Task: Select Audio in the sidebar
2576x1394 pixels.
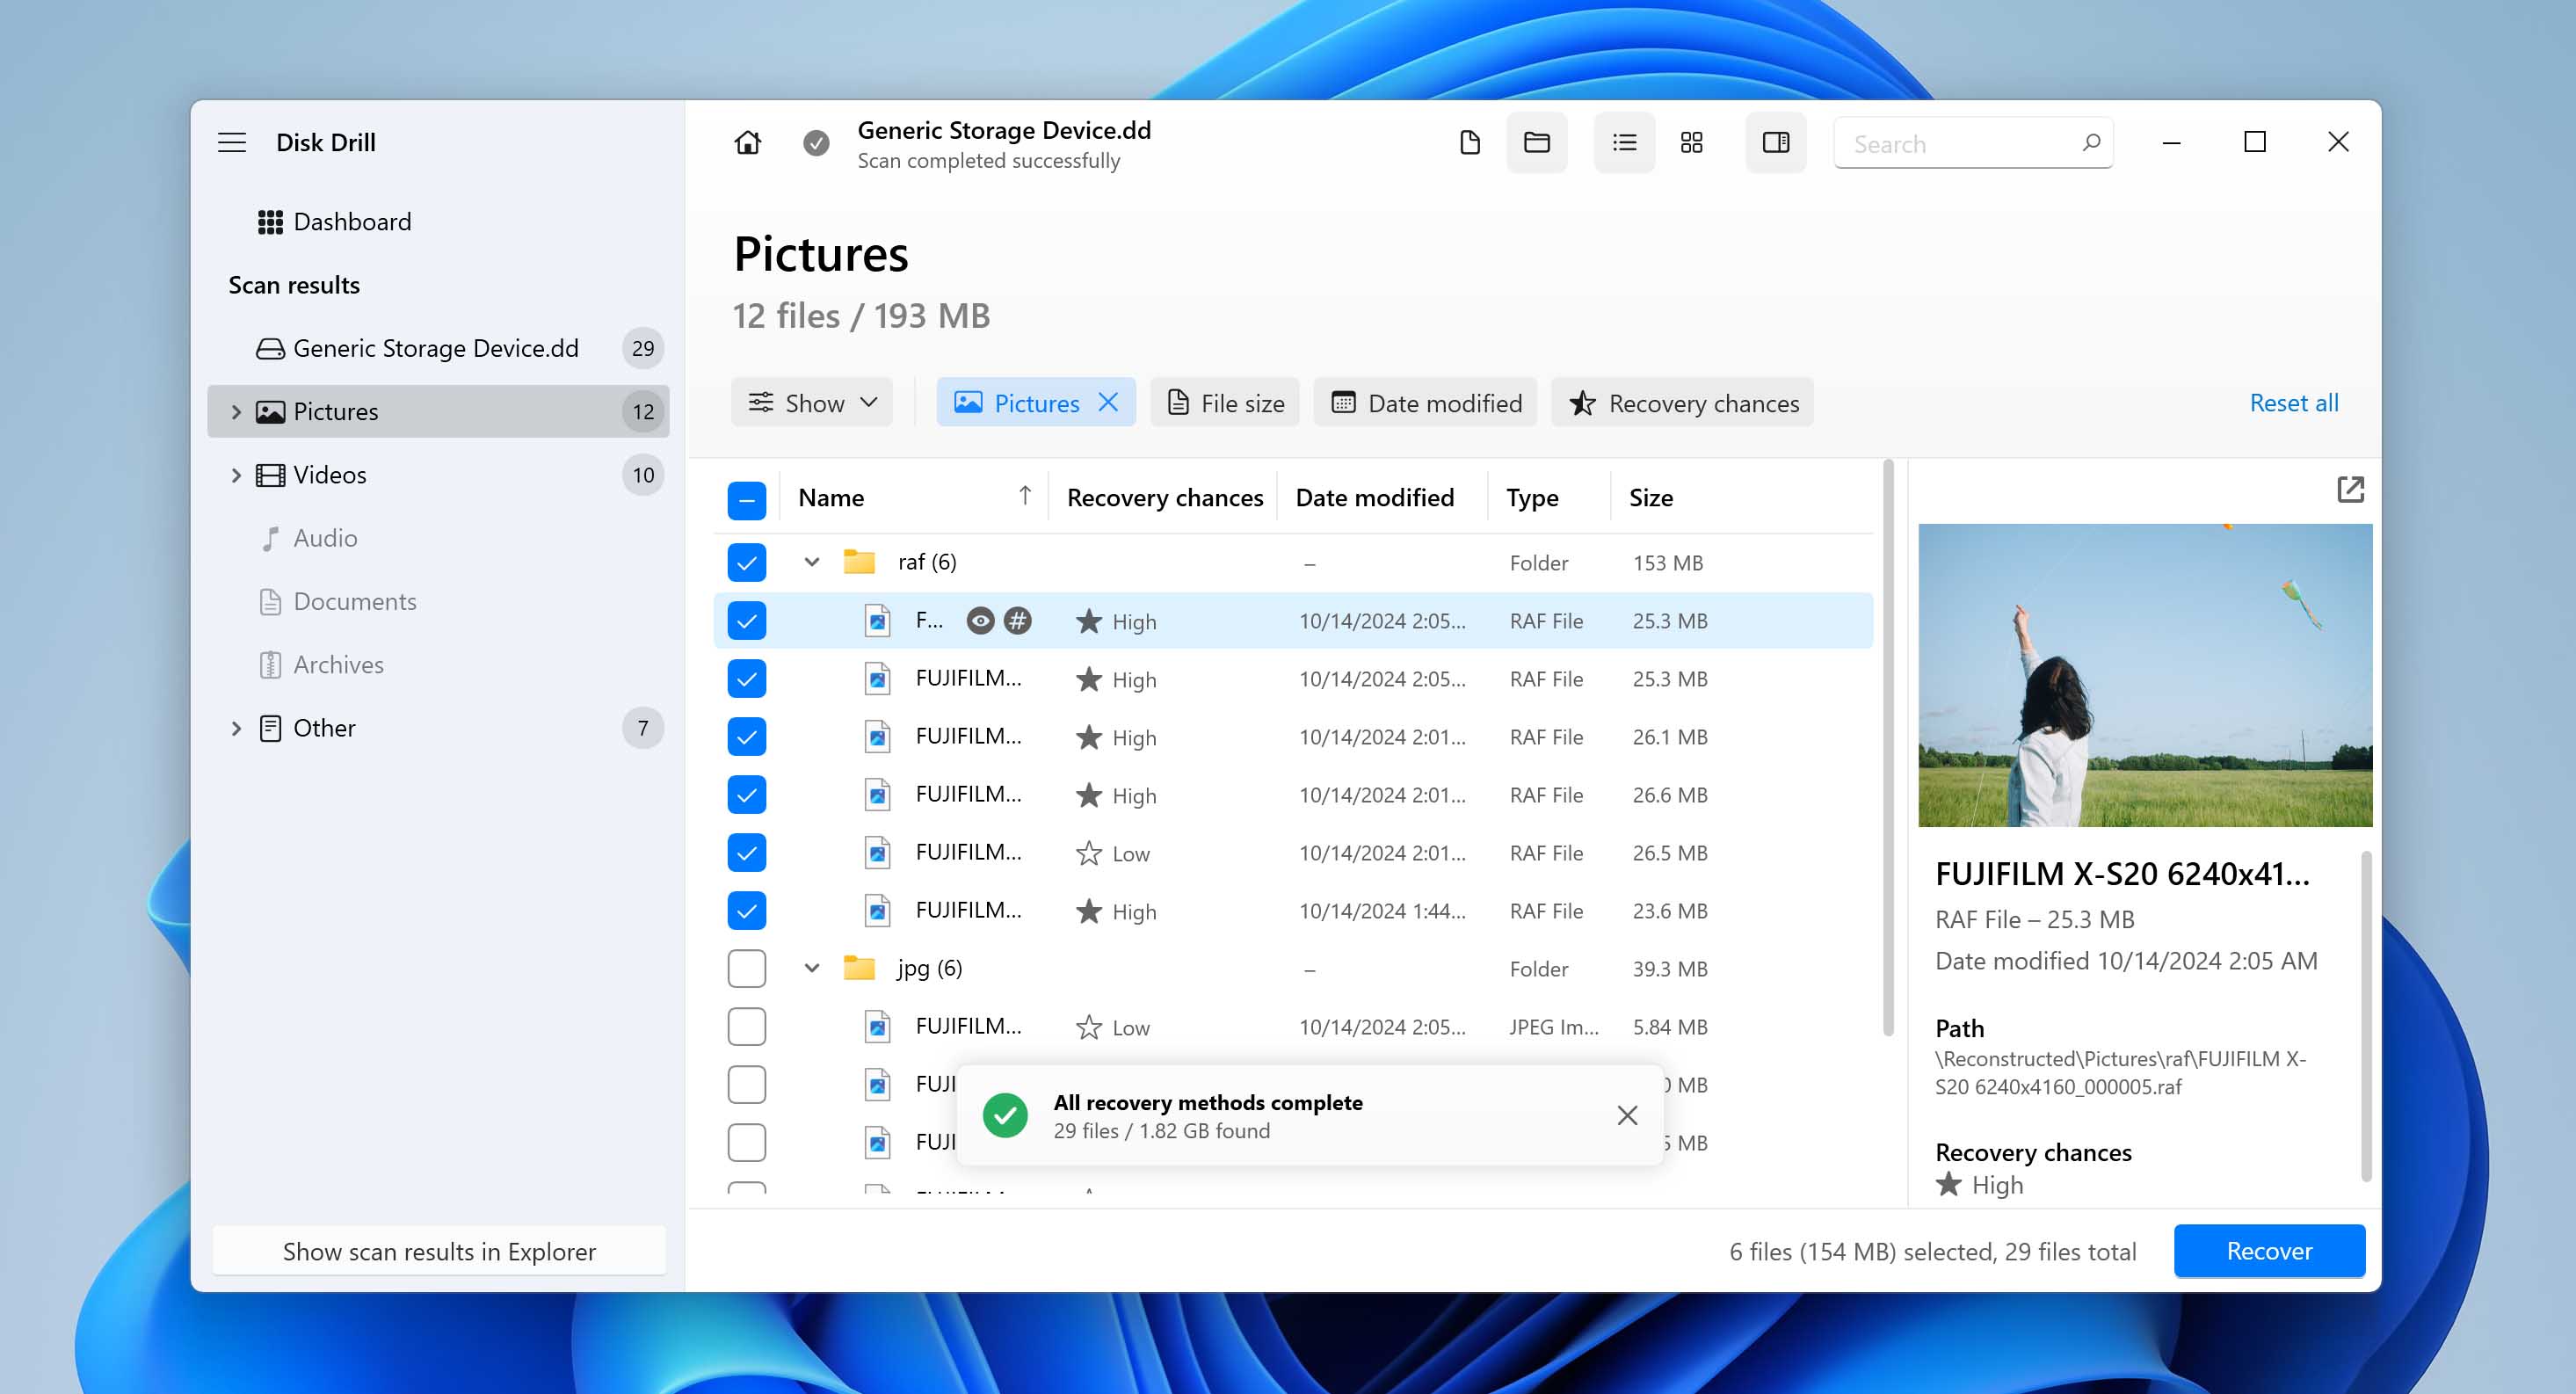Action: 437,538
